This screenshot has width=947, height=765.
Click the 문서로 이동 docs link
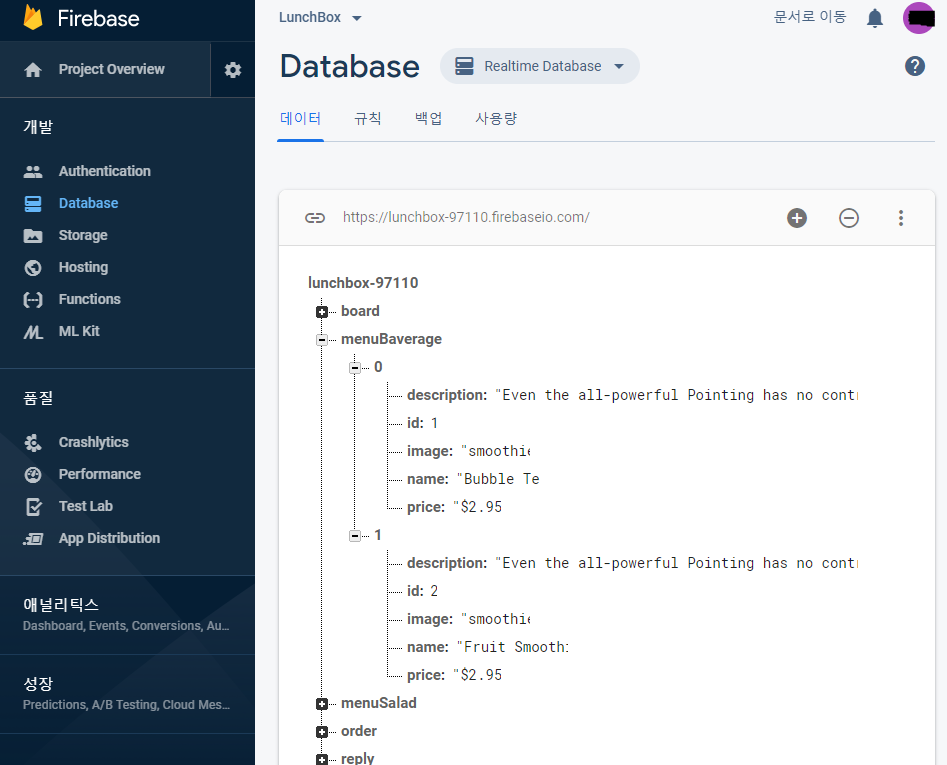coord(810,17)
